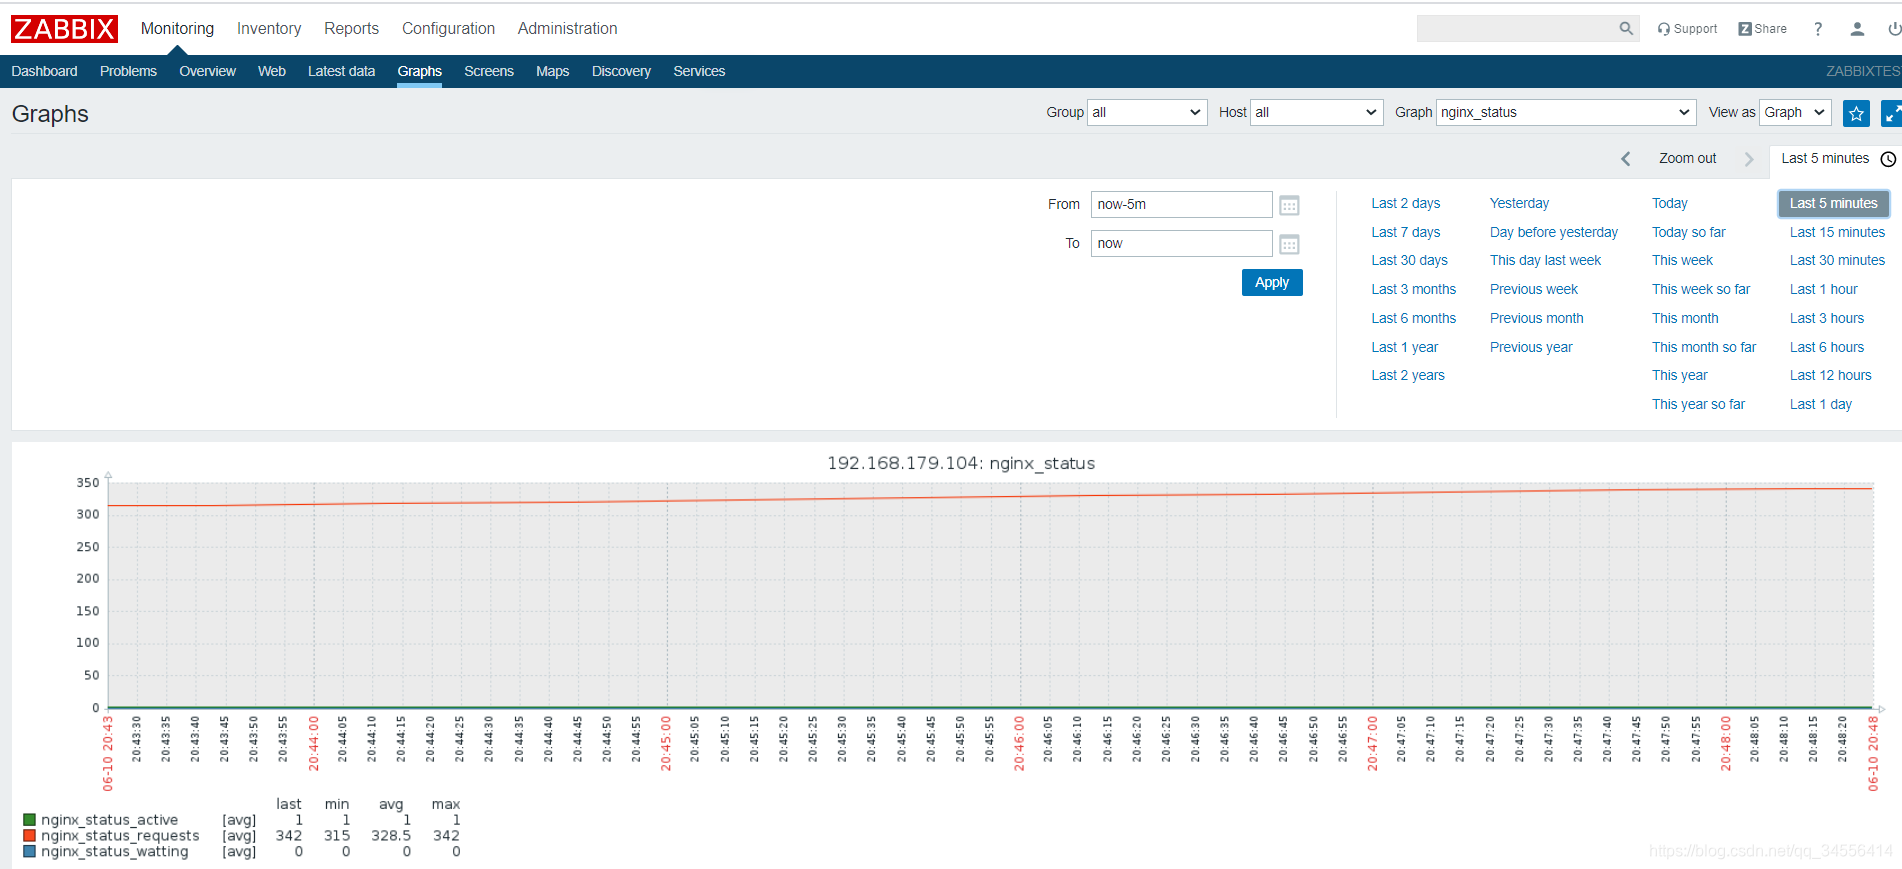Open the Graph nginx_status dropdown
The image size is (1902, 869).
point(1566,112)
